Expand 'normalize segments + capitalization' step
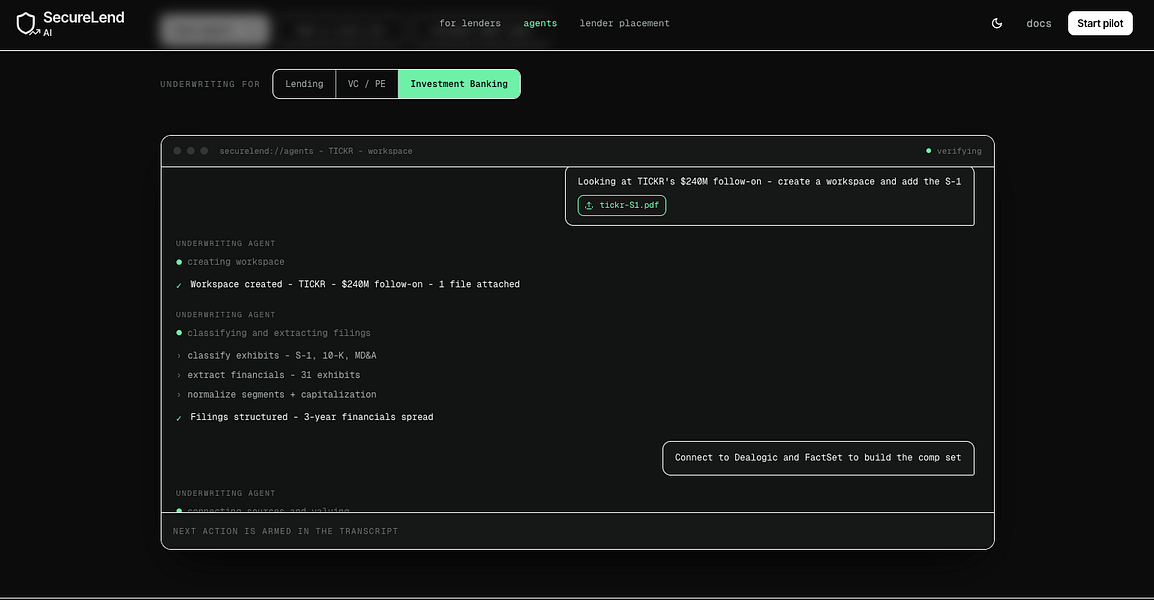This screenshot has width=1154, height=600. [x=276, y=395]
